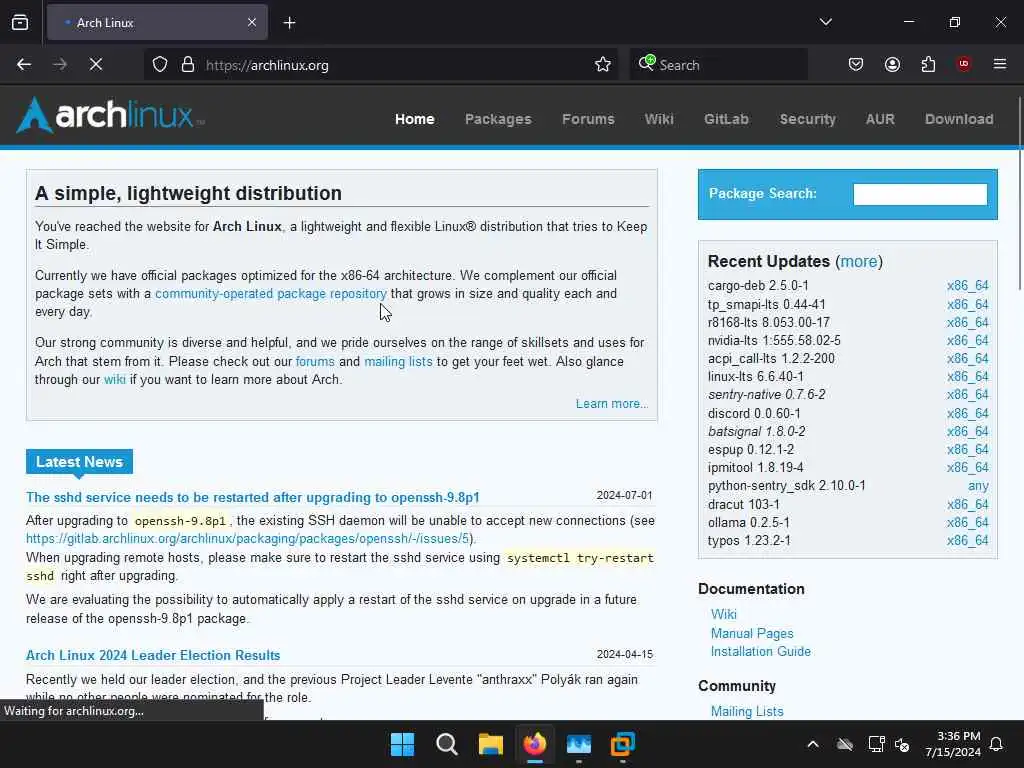Image resolution: width=1024 pixels, height=768 pixels.
Task: Open Documentation Wiki link
Action: click(724, 615)
